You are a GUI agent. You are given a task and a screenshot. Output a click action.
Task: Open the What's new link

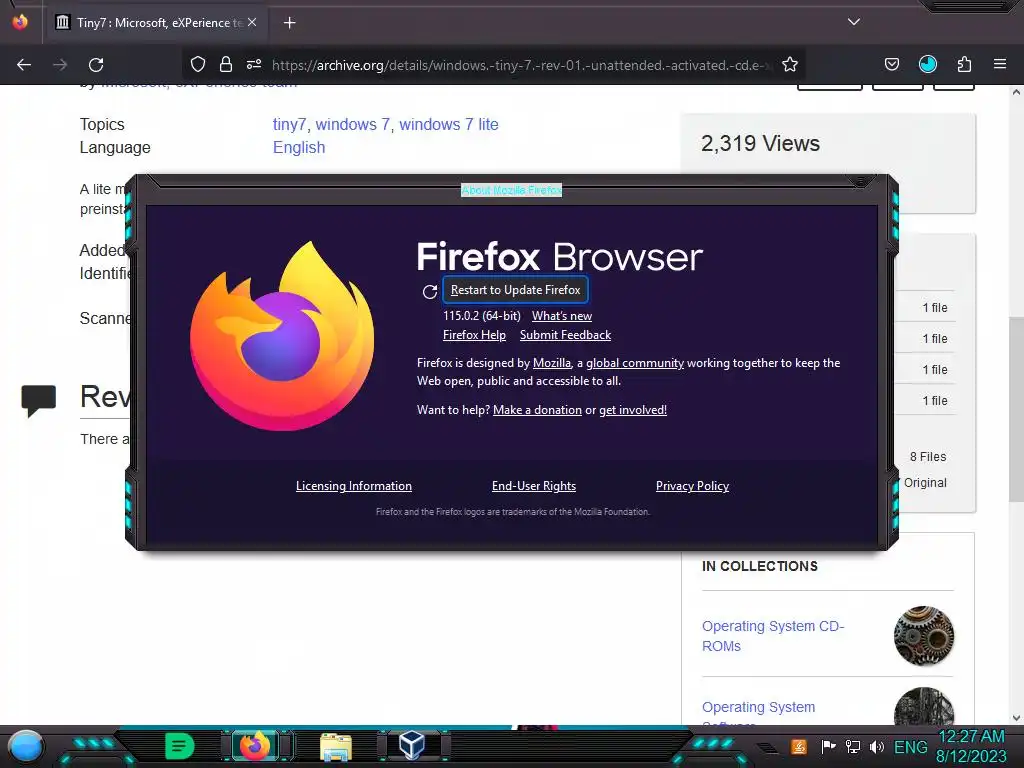(562, 316)
